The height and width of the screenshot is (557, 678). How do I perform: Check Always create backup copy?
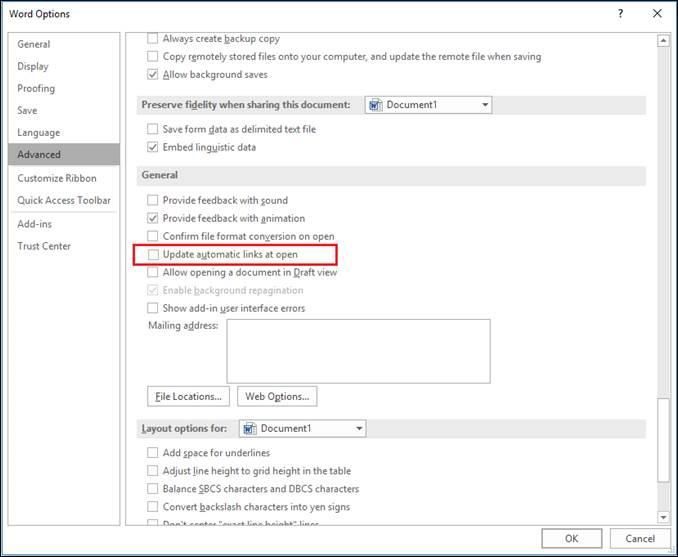tap(153, 39)
